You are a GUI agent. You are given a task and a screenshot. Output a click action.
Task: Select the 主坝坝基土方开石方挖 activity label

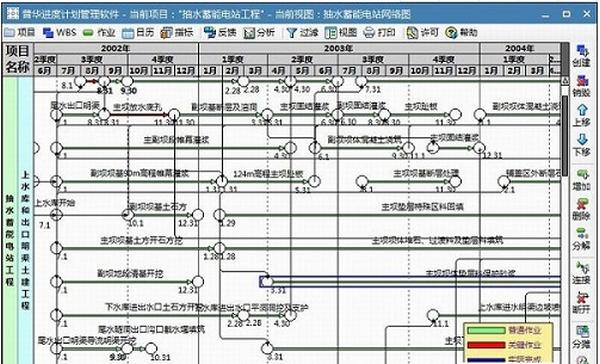click(x=141, y=240)
